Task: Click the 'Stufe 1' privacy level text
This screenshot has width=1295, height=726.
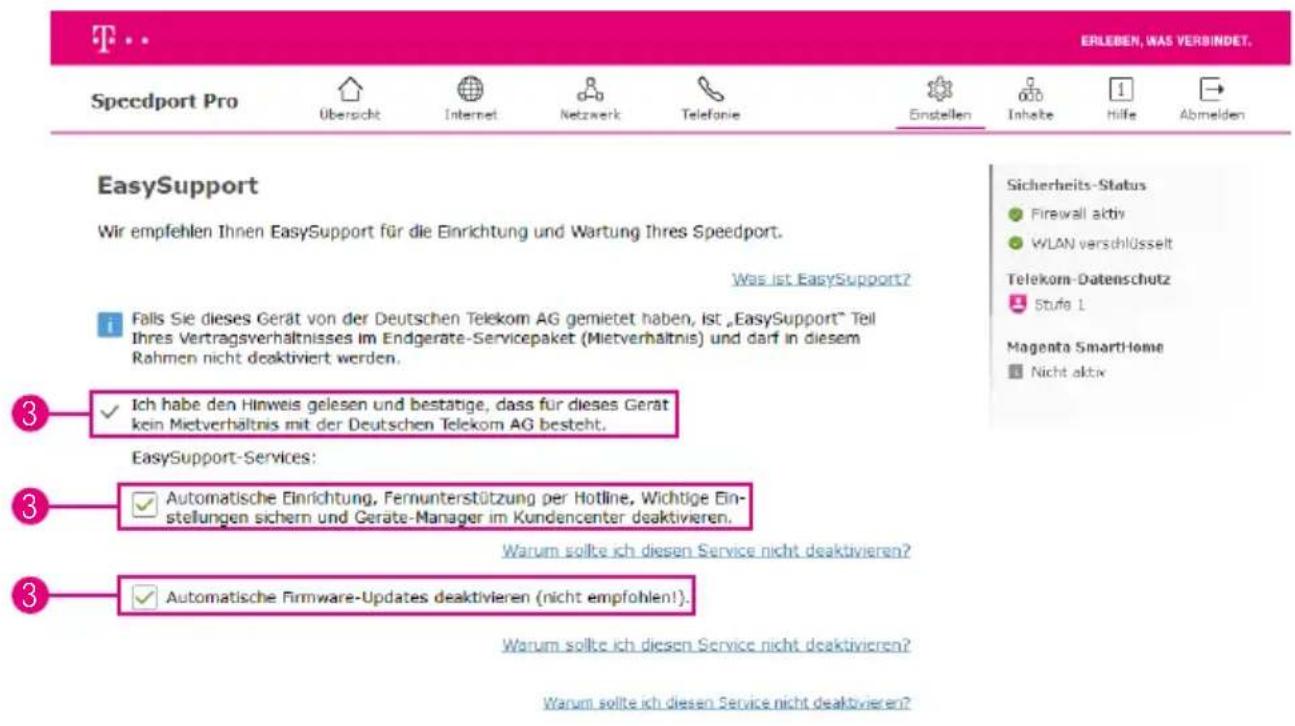Action: click(x=1058, y=303)
